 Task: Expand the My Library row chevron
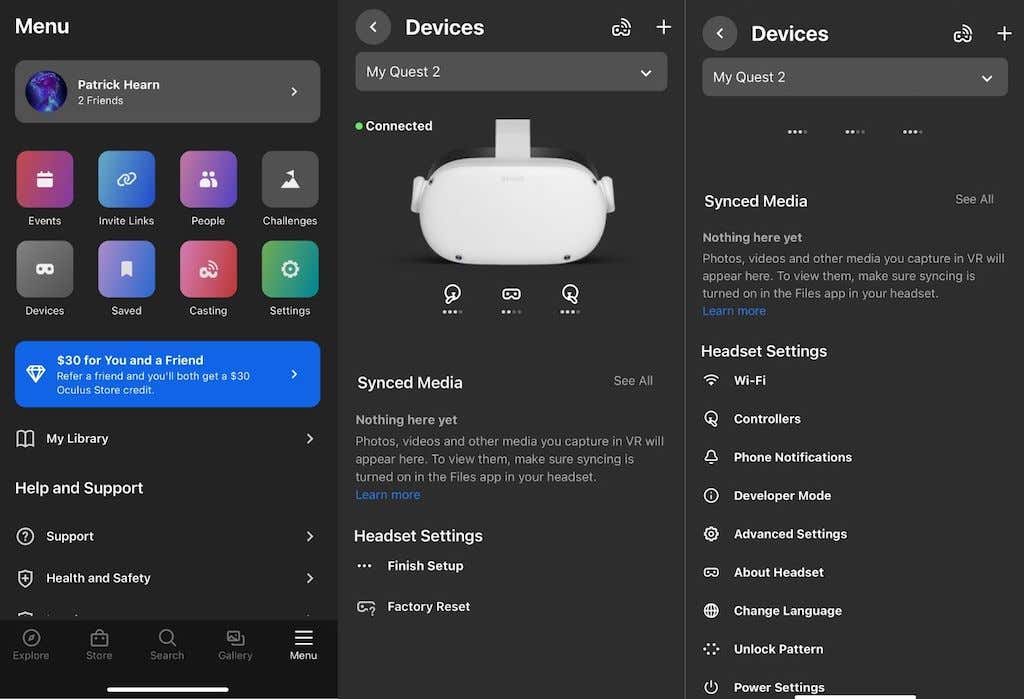tap(309, 439)
